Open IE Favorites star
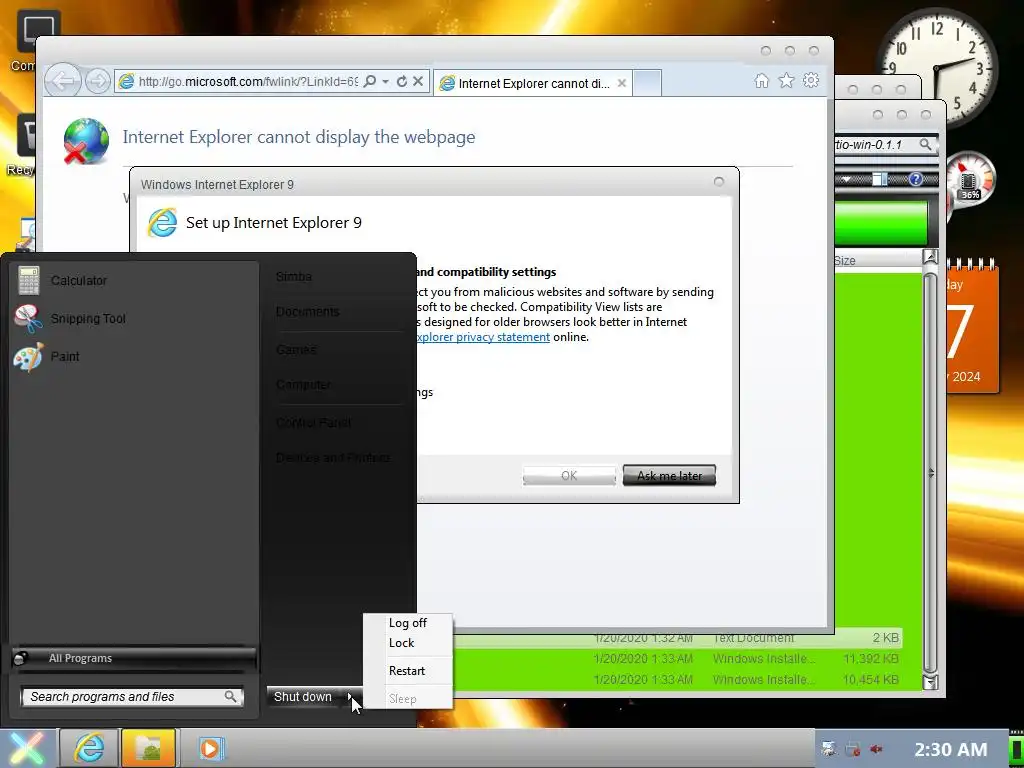The image size is (1024, 768). [x=786, y=81]
